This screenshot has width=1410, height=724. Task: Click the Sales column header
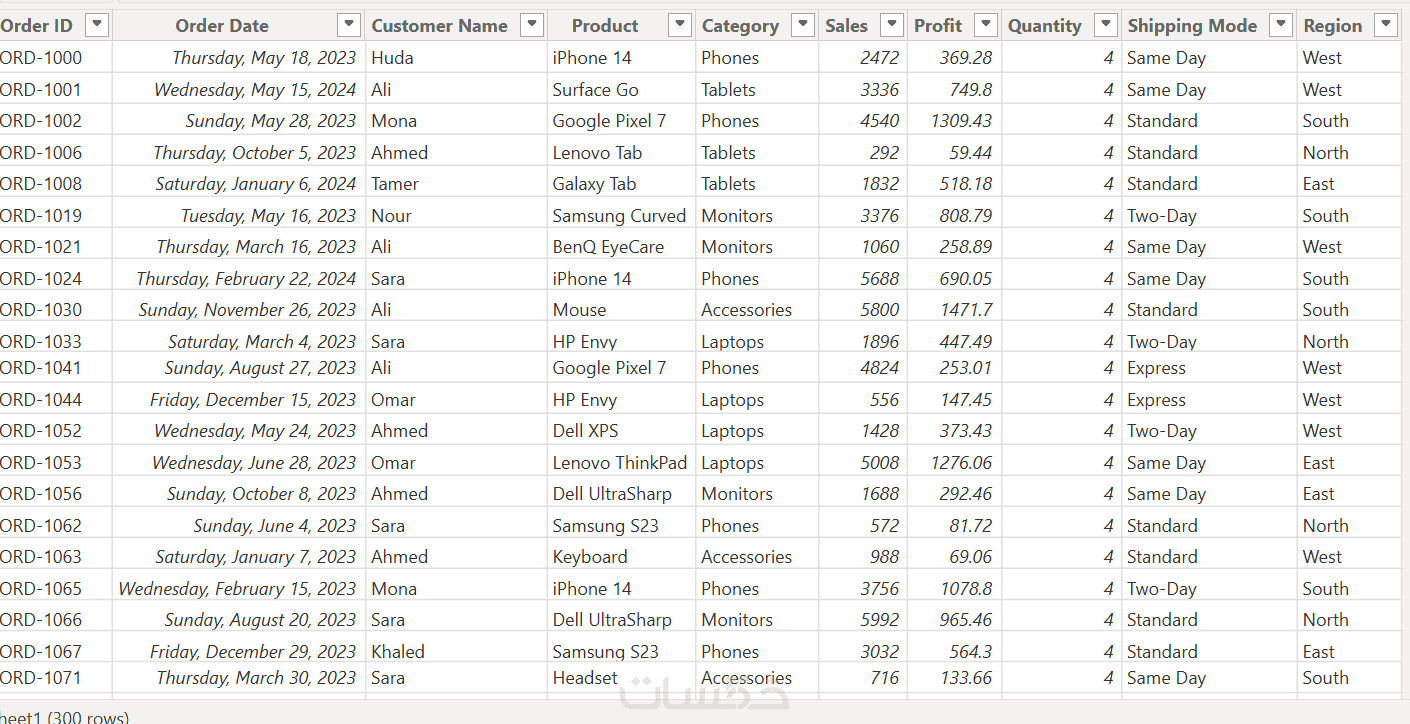coord(846,26)
